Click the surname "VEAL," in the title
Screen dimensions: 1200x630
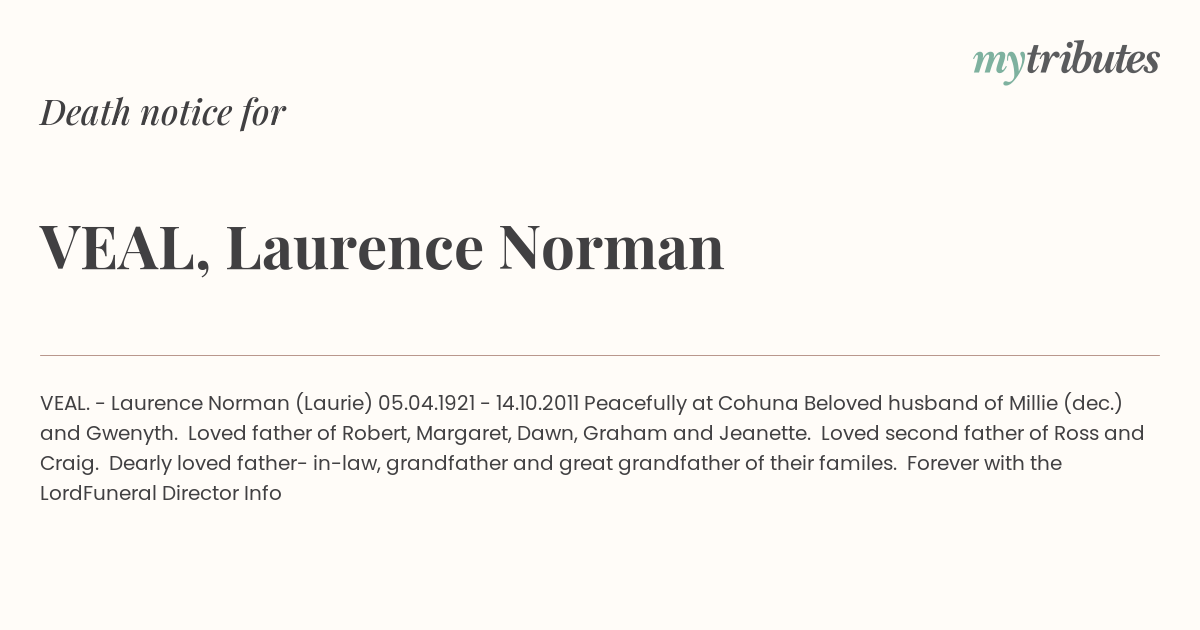coord(125,248)
